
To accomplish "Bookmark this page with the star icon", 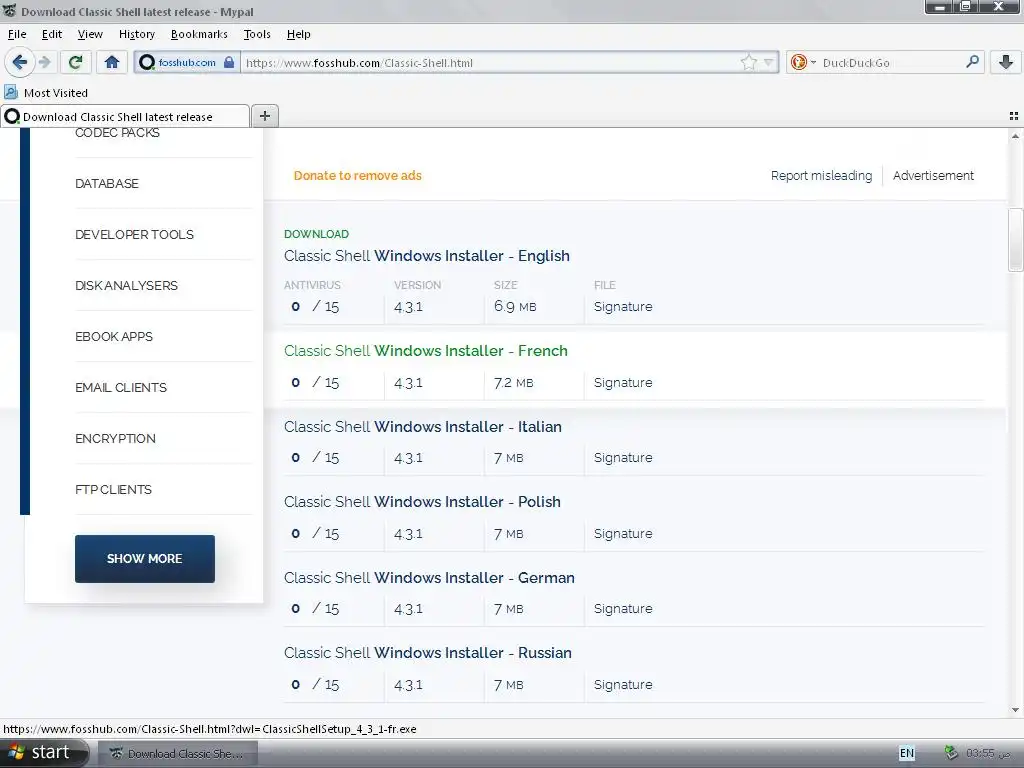I will [x=748, y=62].
